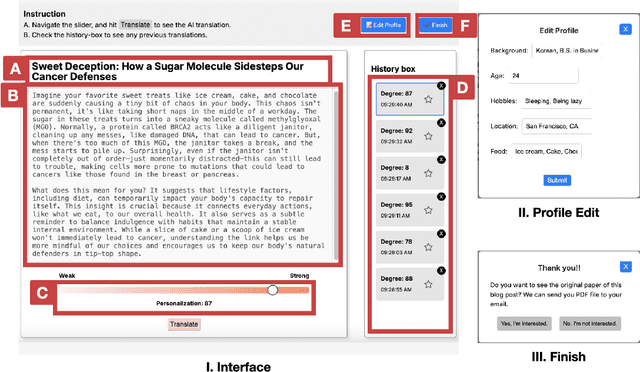Delete the Degree: 88 history entry

tap(441, 271)
